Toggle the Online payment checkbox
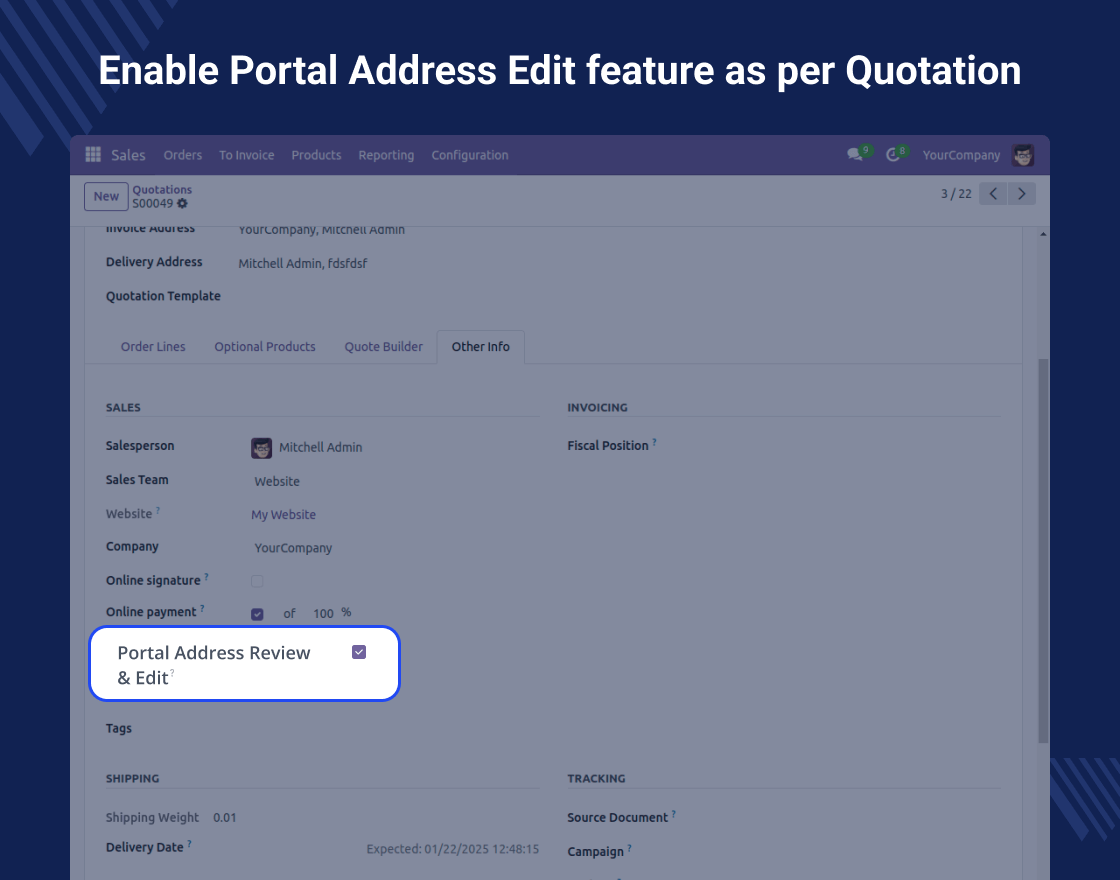1120x880 pixels. coord(257,614)
